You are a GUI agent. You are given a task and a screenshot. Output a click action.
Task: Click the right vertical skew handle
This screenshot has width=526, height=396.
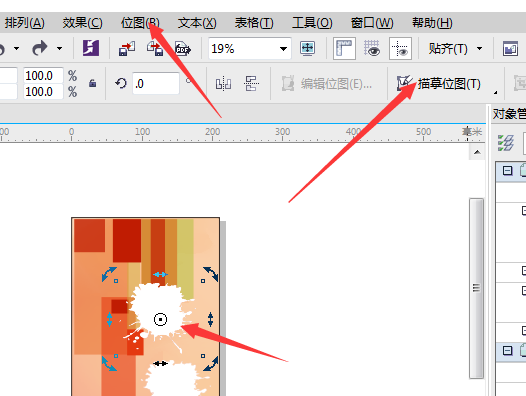210,319
